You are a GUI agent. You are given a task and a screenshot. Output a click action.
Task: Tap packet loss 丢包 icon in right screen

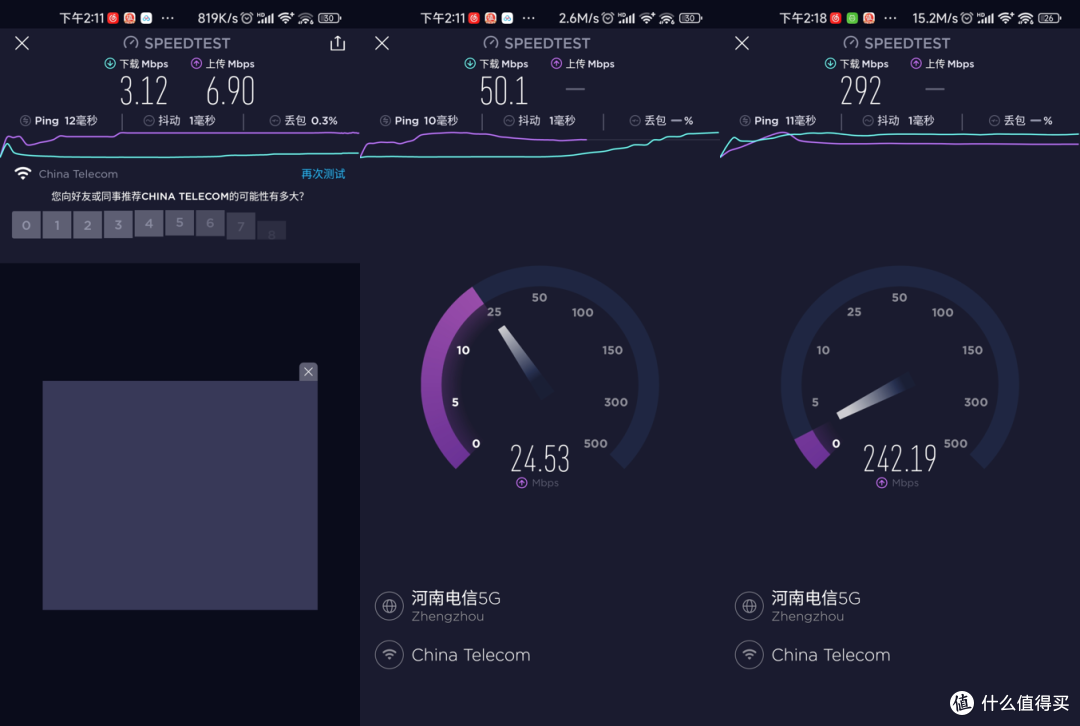point(995,121)
